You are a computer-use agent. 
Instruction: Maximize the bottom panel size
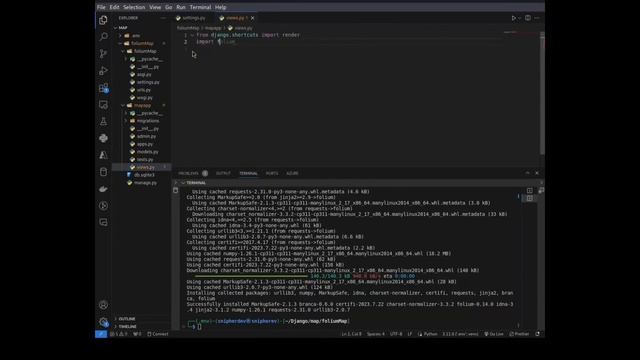pos(527,173)
